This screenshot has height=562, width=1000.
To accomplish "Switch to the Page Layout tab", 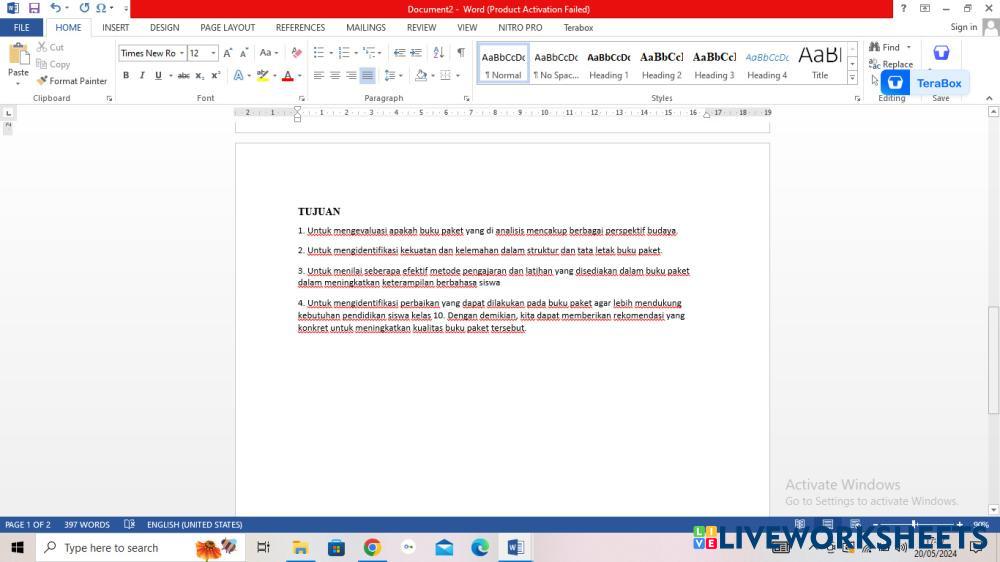I will point(227,28).
